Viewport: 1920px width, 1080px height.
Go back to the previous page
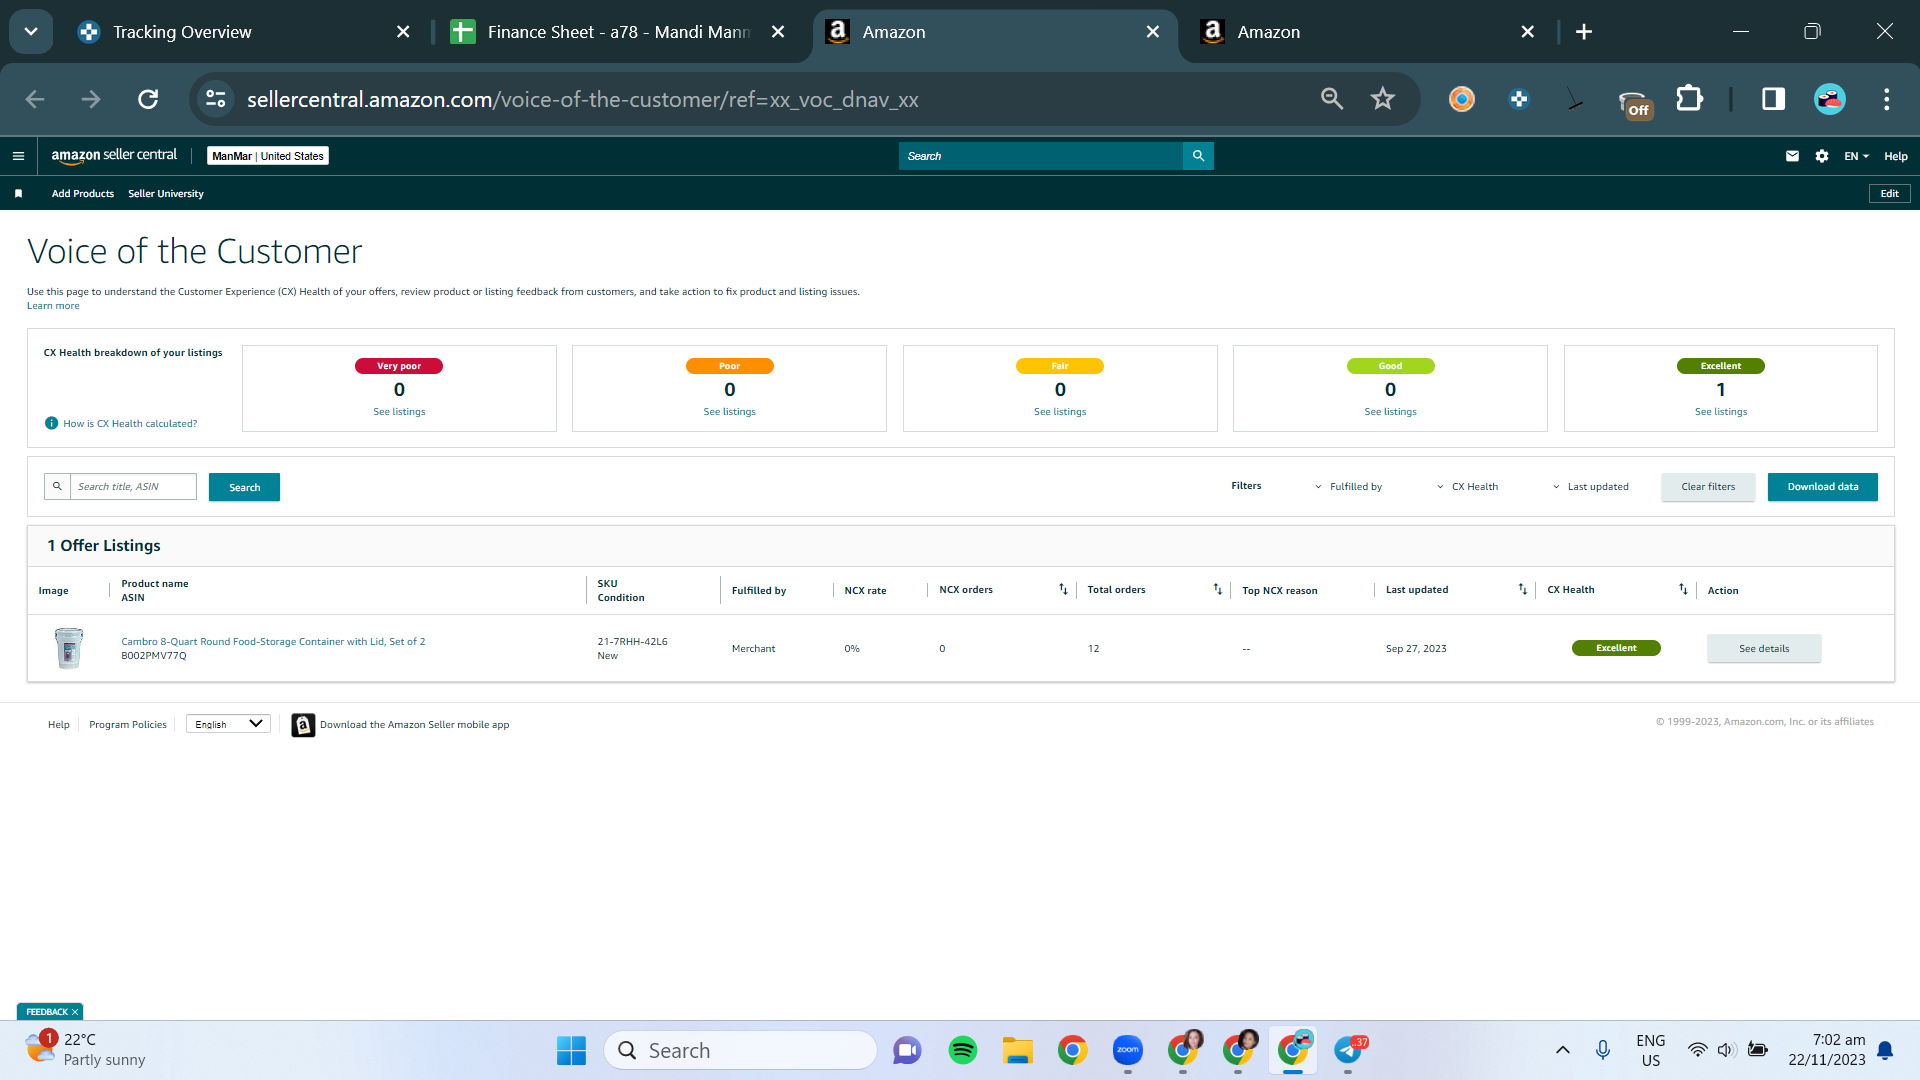35,99
